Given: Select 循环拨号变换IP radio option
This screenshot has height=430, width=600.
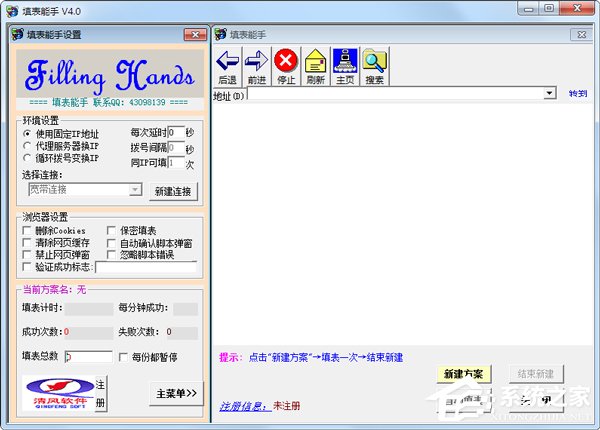Looking at the screenshot, I should [x=27, y=158].
